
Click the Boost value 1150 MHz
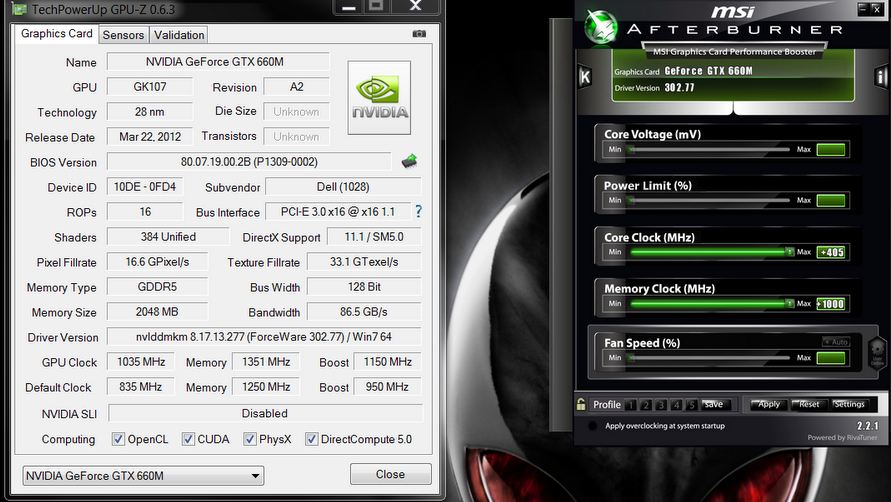pyautogui.click(x=388, y=362)
